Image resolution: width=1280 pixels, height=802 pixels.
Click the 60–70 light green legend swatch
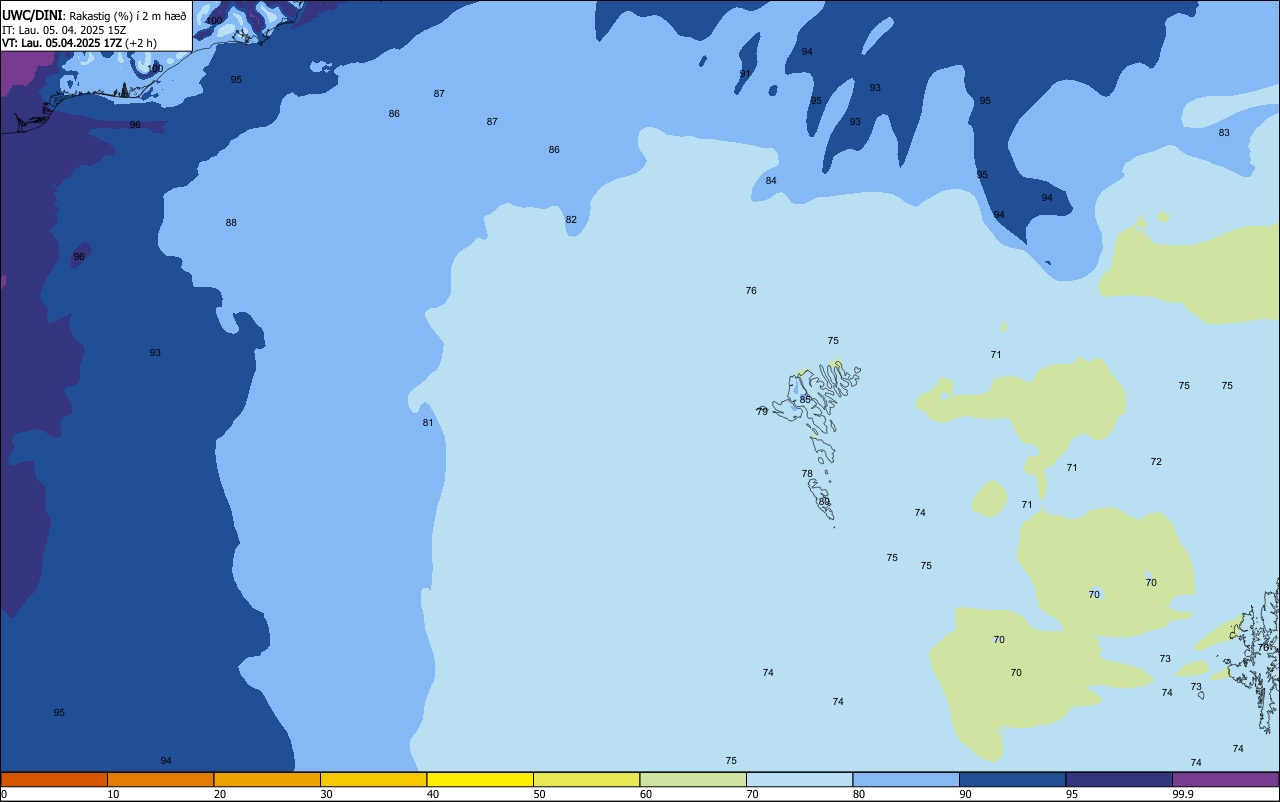click(693, 779)
